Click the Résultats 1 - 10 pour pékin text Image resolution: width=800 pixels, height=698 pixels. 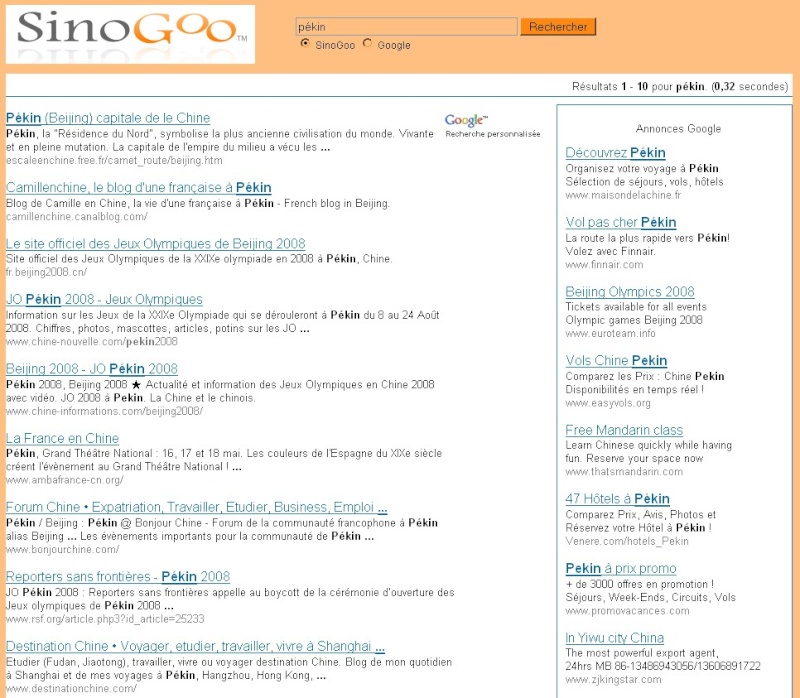point(680,86)
